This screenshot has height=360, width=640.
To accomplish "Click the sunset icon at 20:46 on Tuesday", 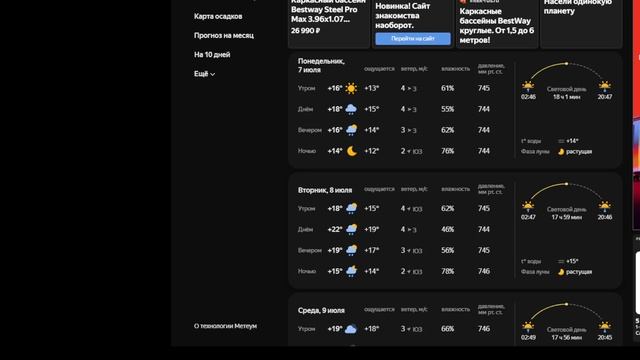I will pyautogui.click(x=604, y=207).
